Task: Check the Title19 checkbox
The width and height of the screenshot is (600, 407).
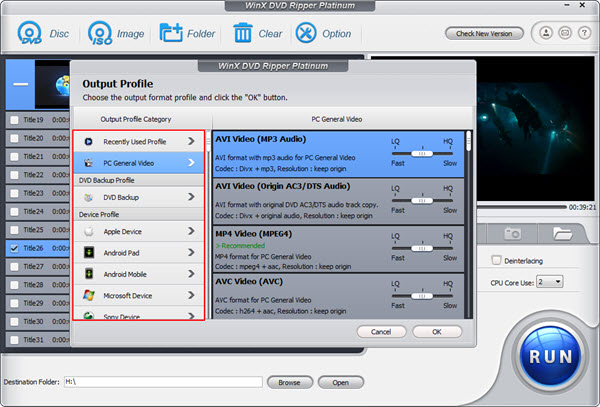Action: tap(14, 120)
